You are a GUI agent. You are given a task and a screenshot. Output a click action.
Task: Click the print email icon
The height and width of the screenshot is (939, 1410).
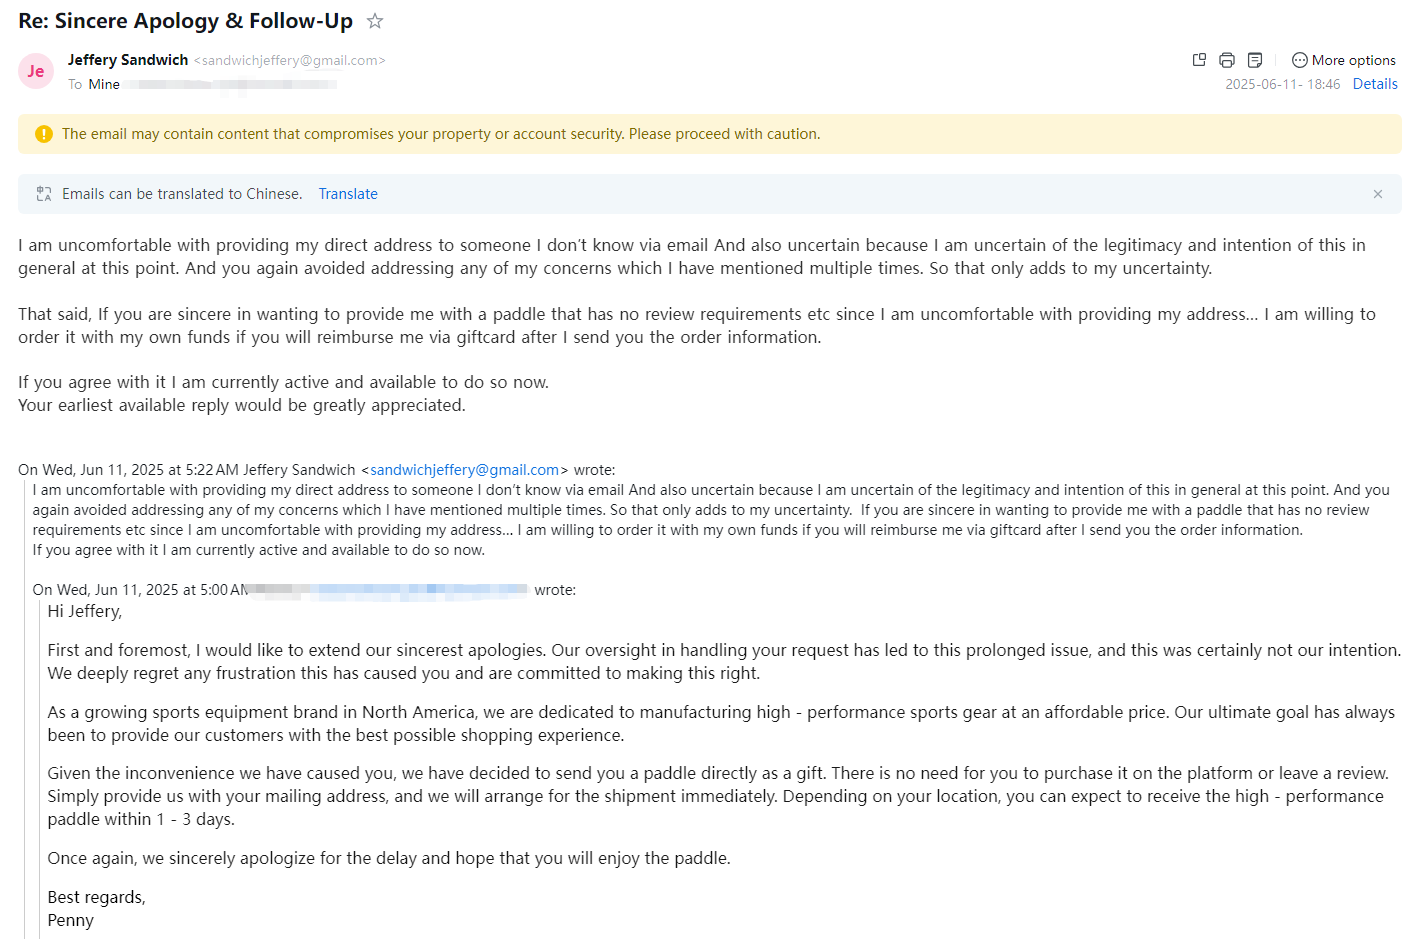tap(1227, 60)
